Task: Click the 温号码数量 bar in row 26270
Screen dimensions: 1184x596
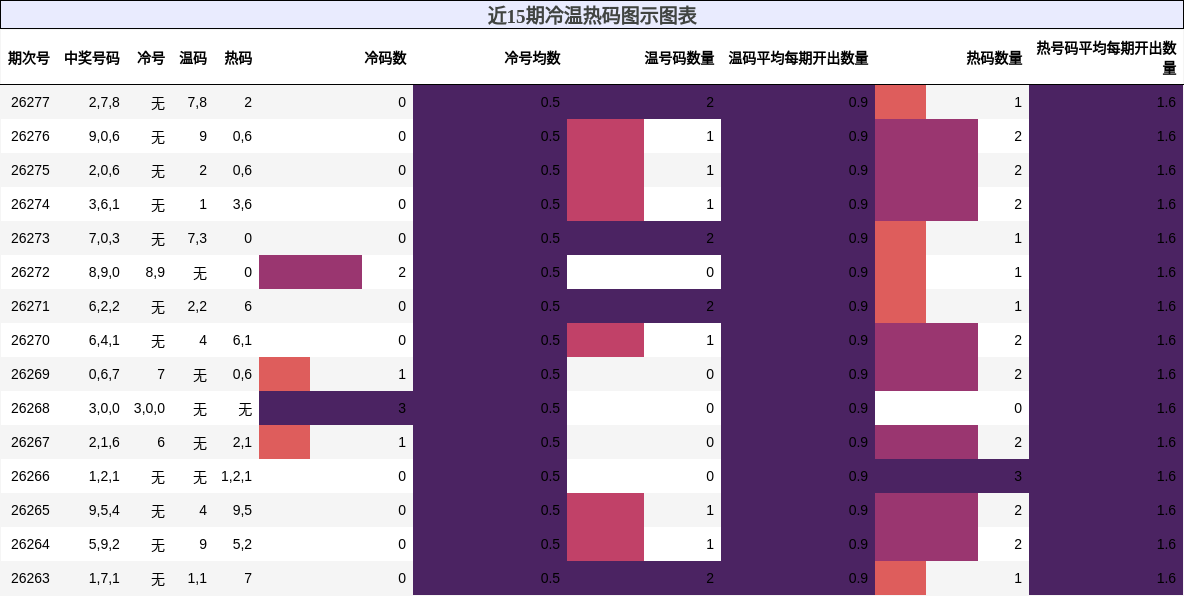Action: pos(606,340)
